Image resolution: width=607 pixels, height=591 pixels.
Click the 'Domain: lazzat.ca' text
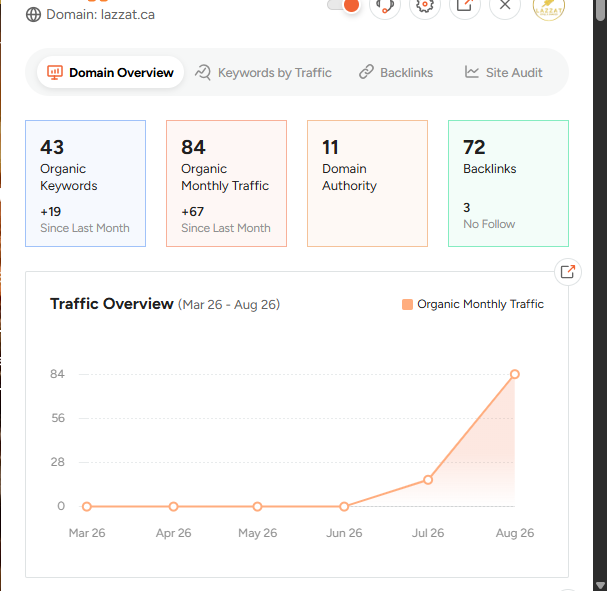point(101,15)
